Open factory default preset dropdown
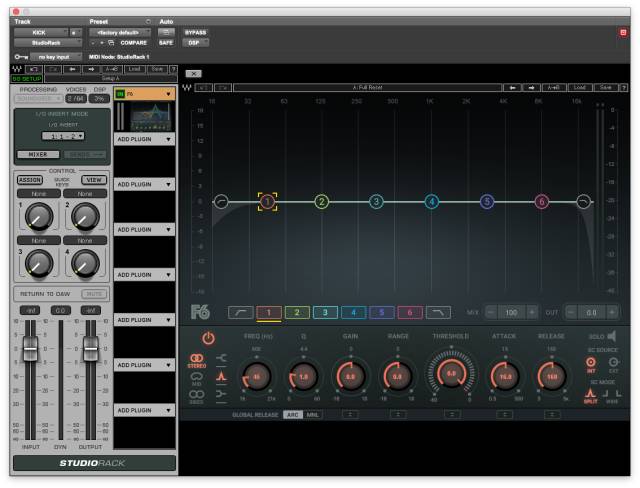640x488 pixels. (x=120, y=32)
